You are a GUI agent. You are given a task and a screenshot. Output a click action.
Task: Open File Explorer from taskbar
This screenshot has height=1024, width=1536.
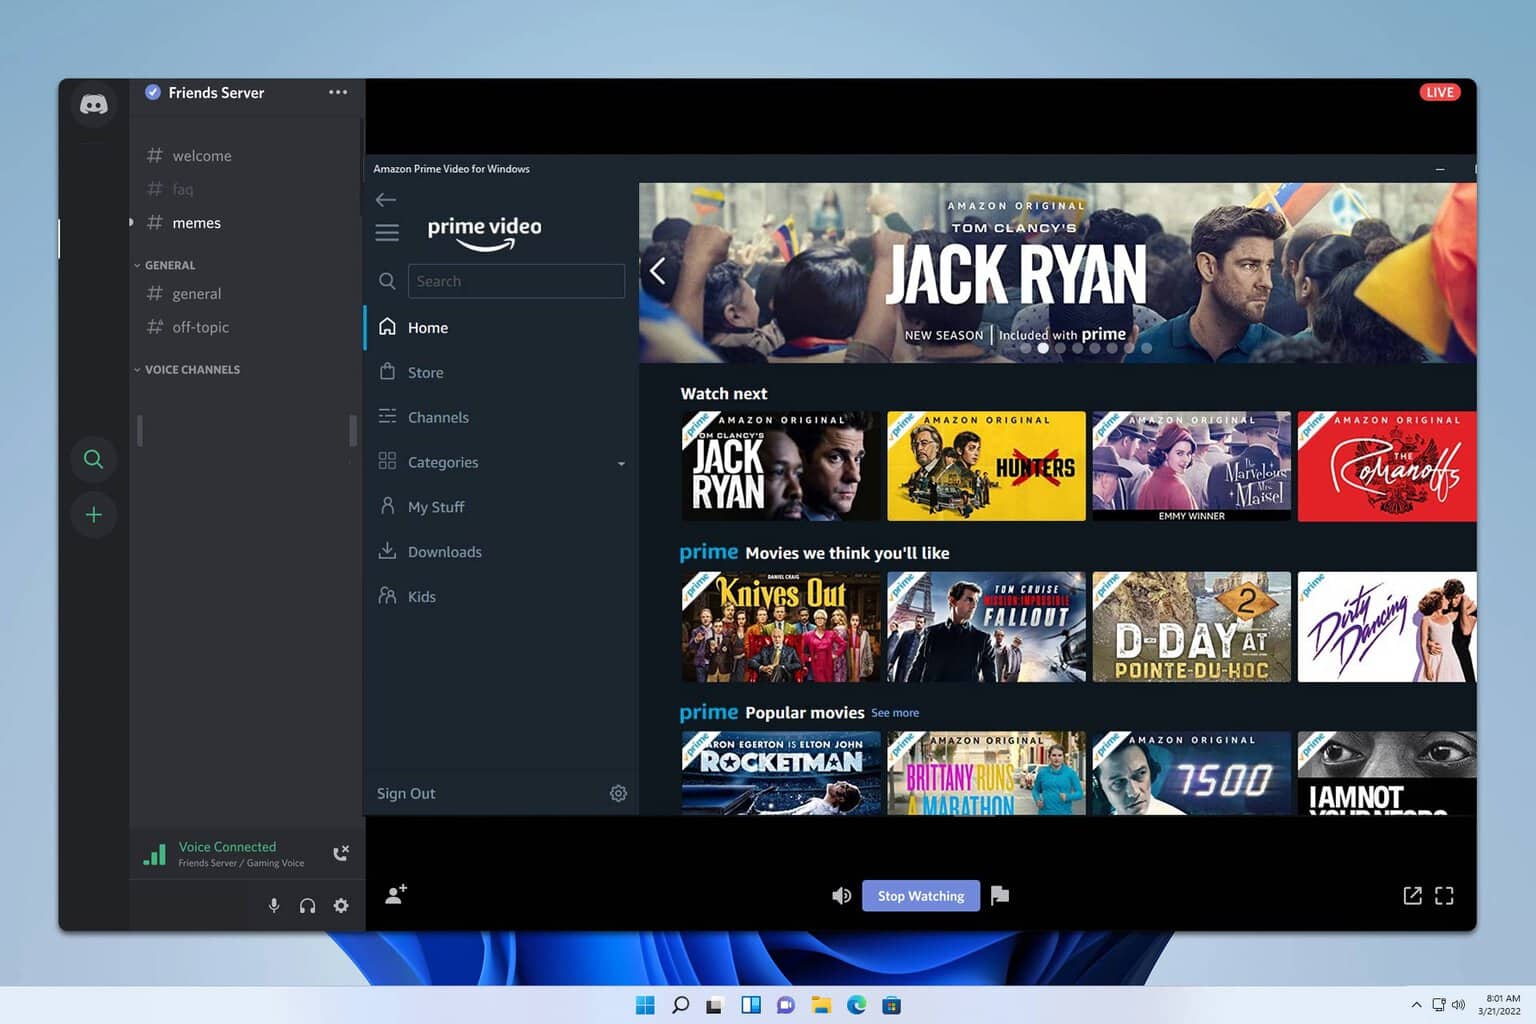tap(821, 1005)
